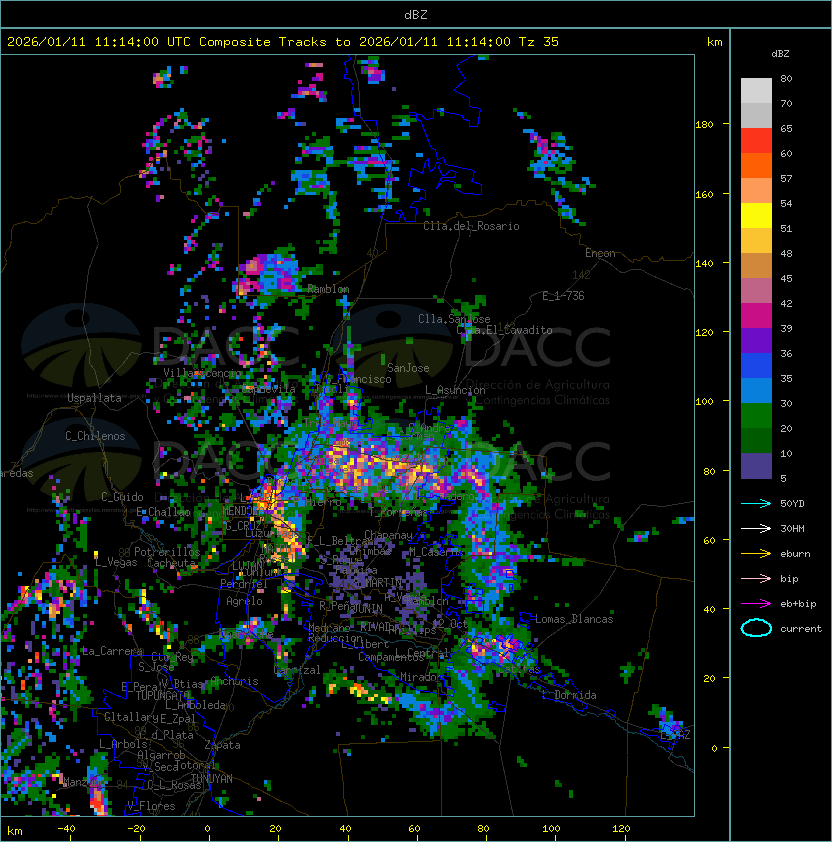This screenshot has width=832, height=842.
Task: Click the Clla.El_Cavadito place label
Action: tap(504, 330)
